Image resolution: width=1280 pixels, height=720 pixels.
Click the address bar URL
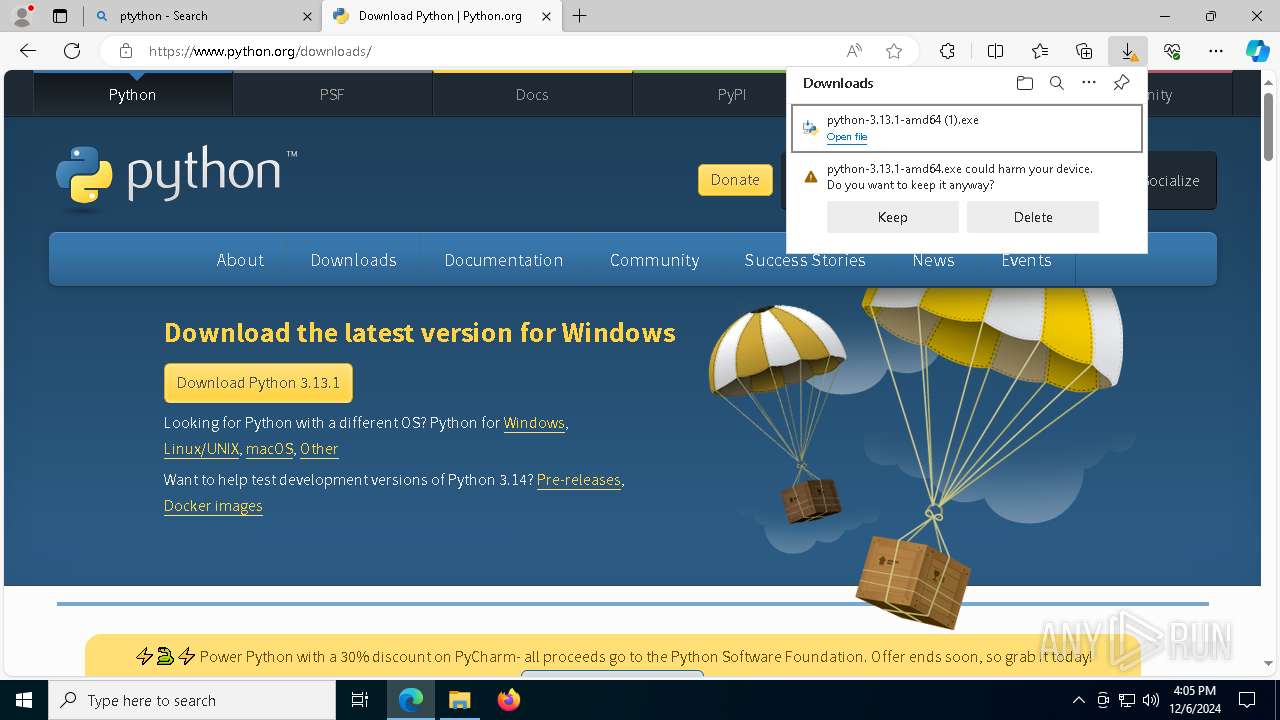[260, 51]
